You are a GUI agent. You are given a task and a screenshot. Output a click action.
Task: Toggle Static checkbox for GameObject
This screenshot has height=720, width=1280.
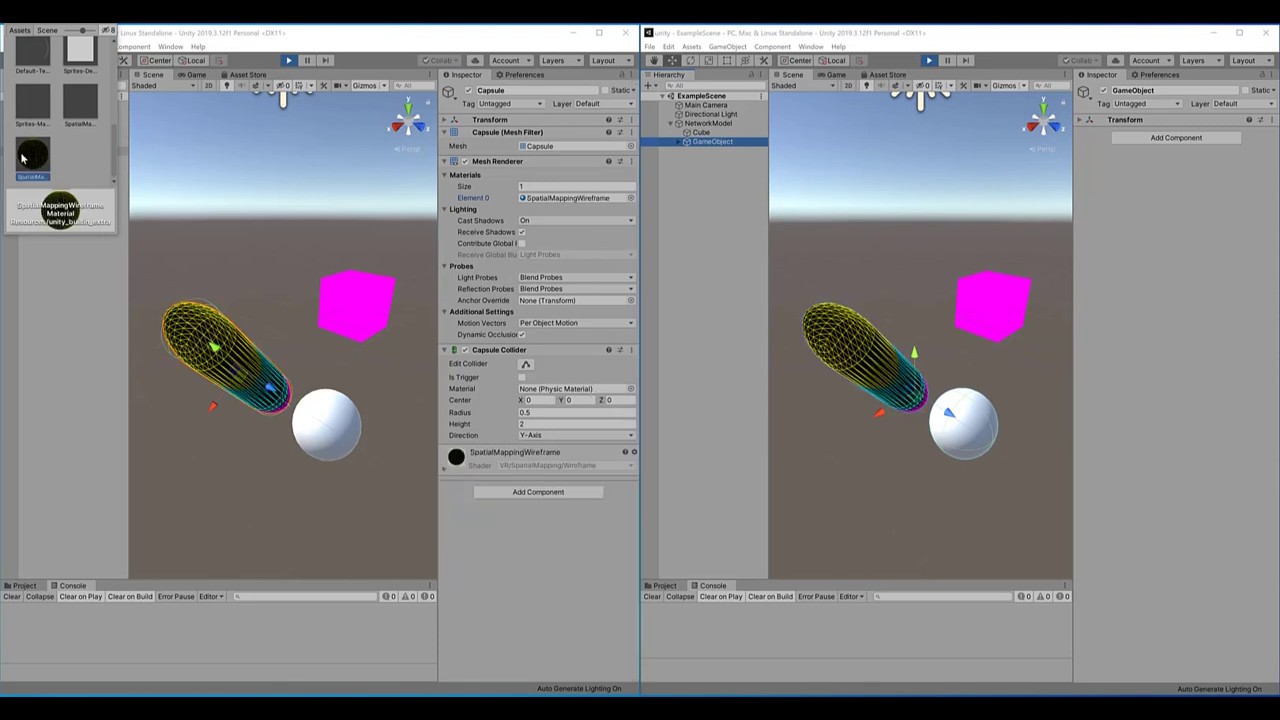point(1245,90)
